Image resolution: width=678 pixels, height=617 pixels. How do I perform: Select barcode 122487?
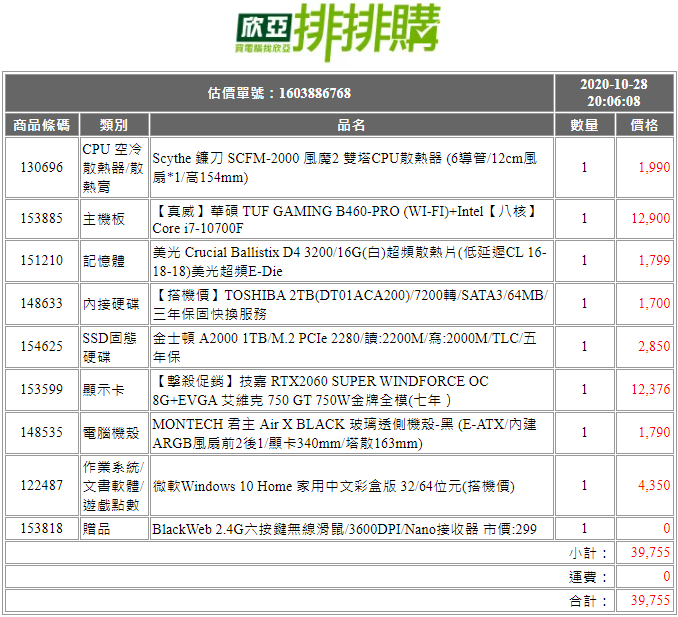tap(42, 486)
